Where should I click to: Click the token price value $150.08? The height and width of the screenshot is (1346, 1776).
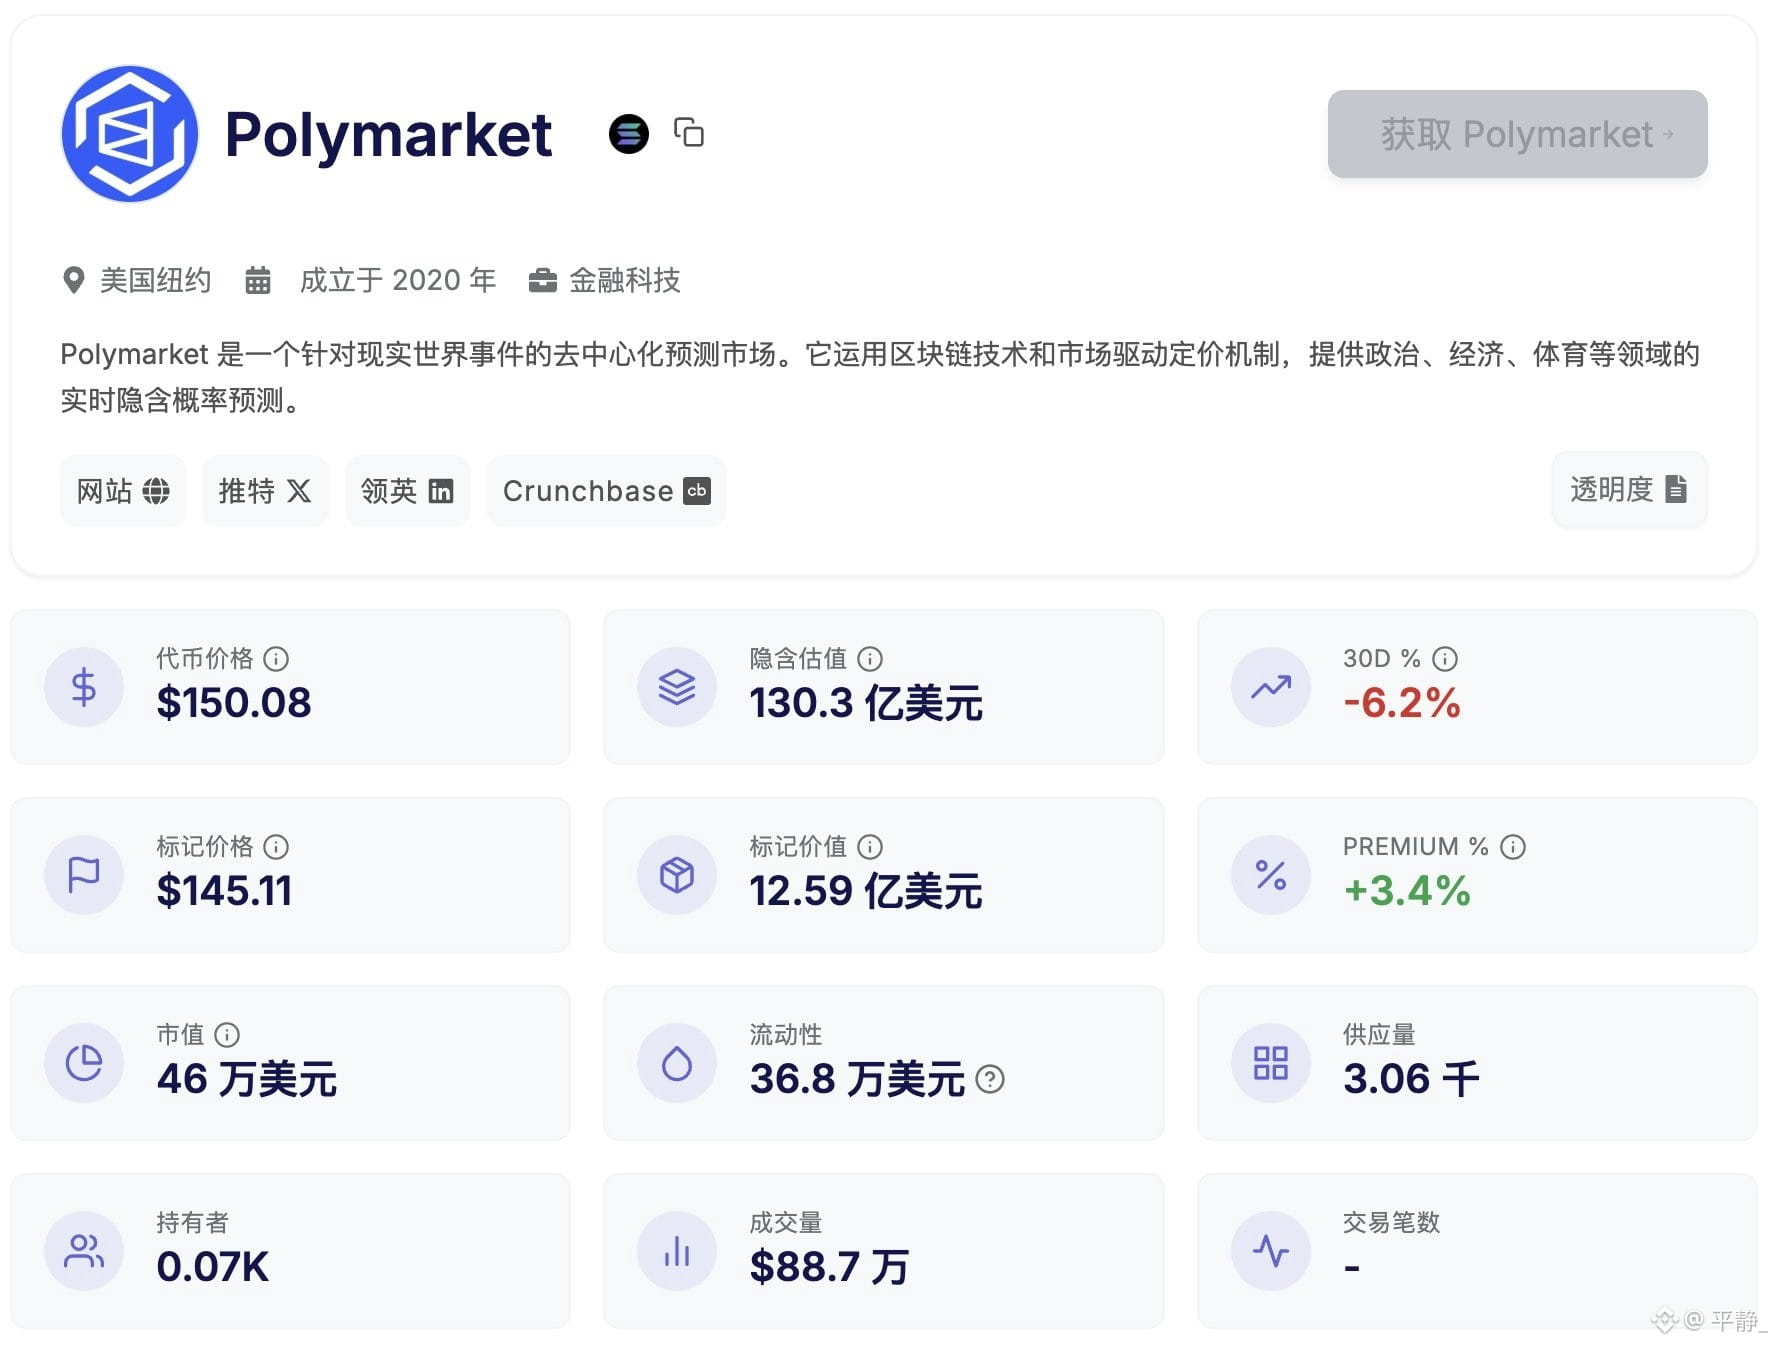point(234,703)
